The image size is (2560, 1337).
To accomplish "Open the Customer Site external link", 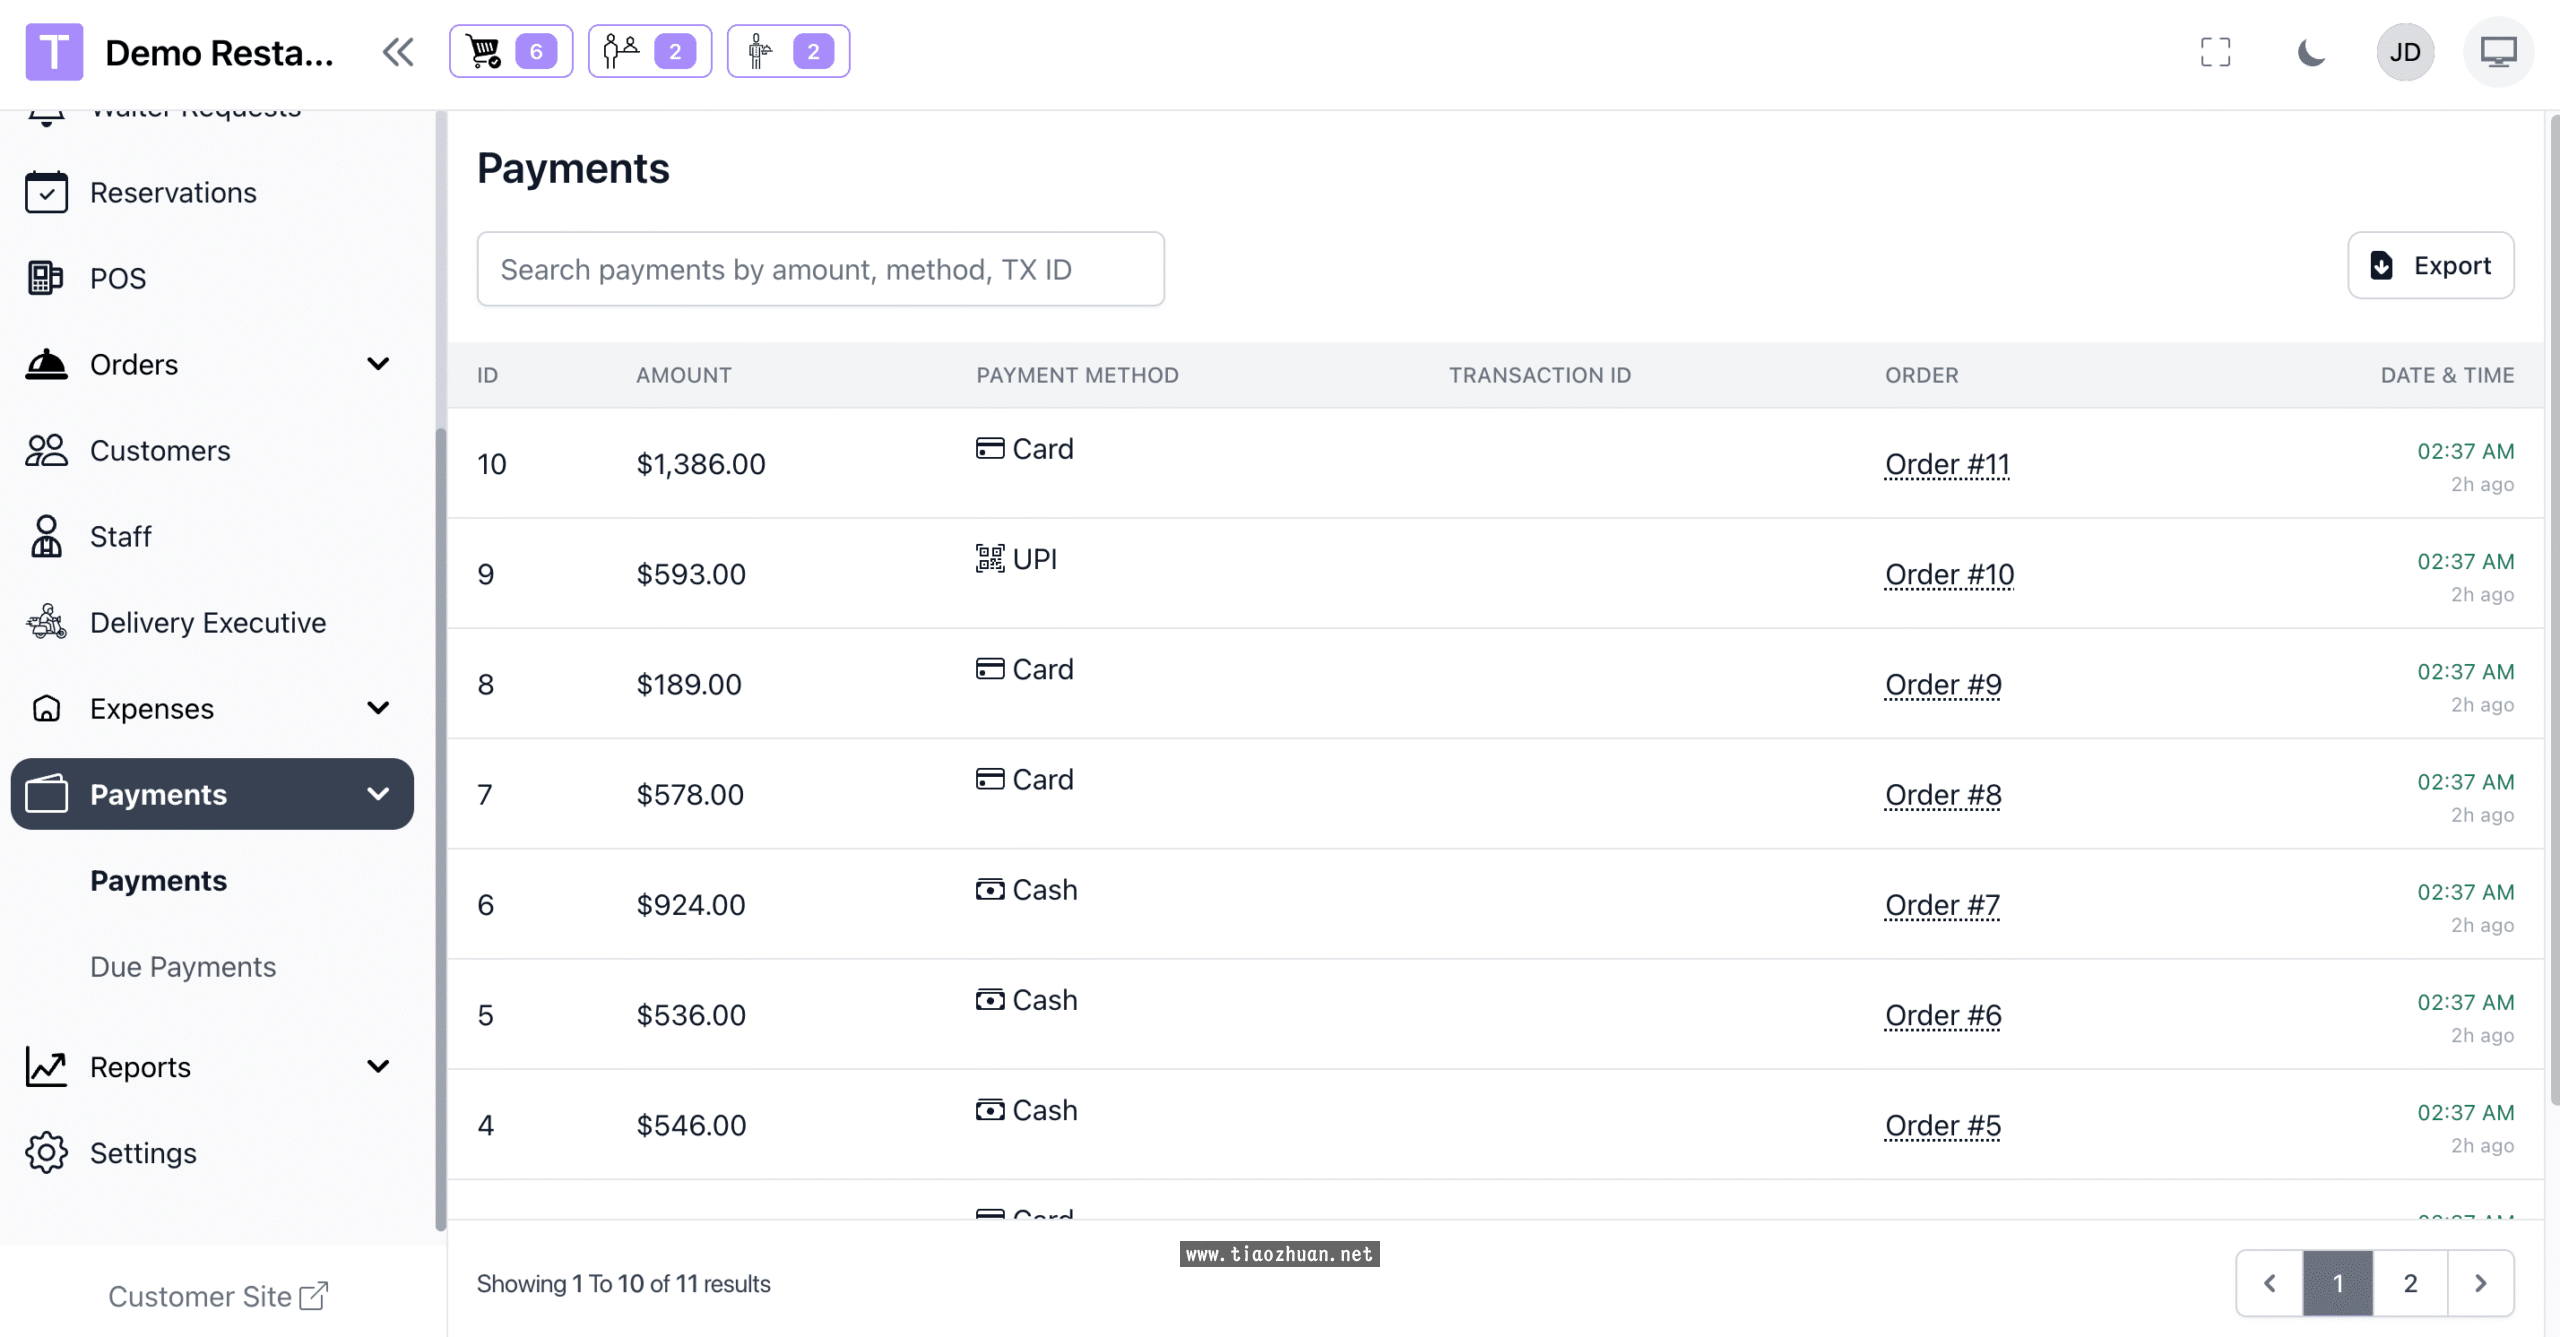I will [x=218, y=1296].
